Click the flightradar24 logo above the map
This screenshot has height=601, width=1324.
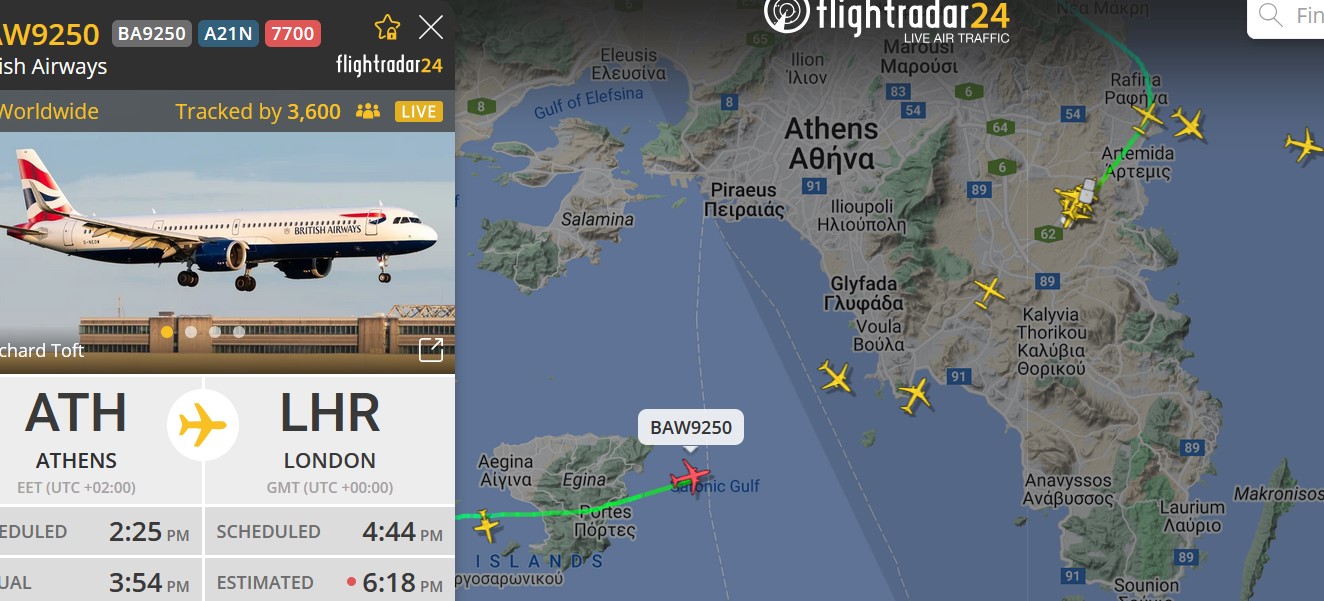[x=887, y=17]
